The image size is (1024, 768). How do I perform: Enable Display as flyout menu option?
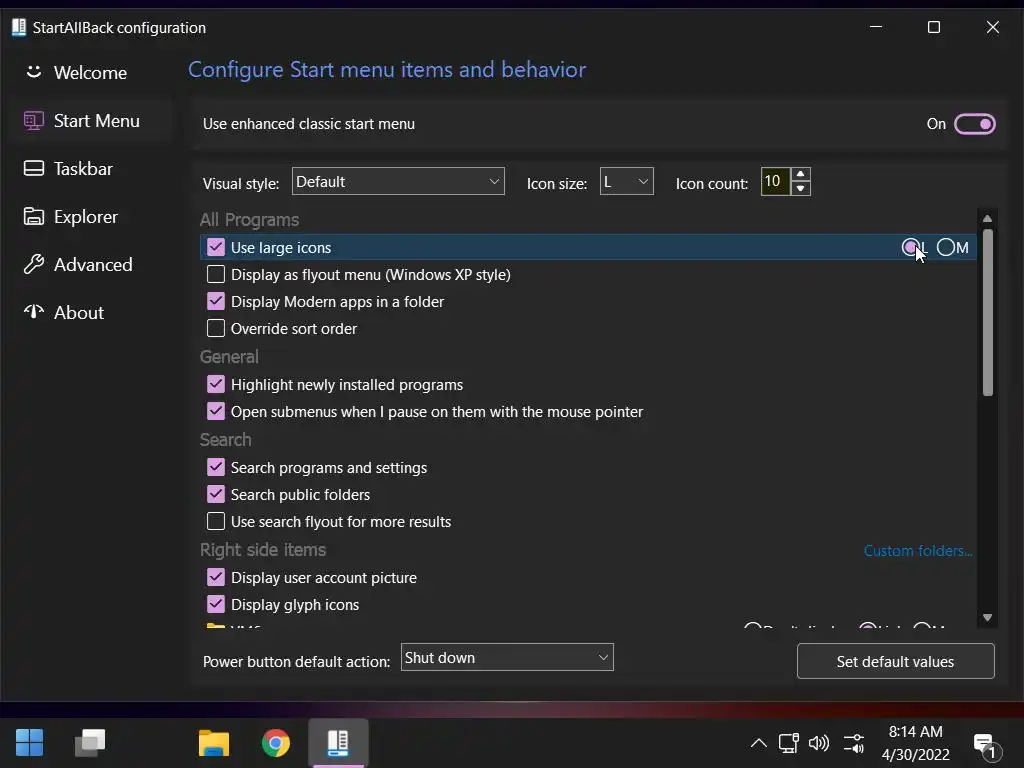point(216,274)
